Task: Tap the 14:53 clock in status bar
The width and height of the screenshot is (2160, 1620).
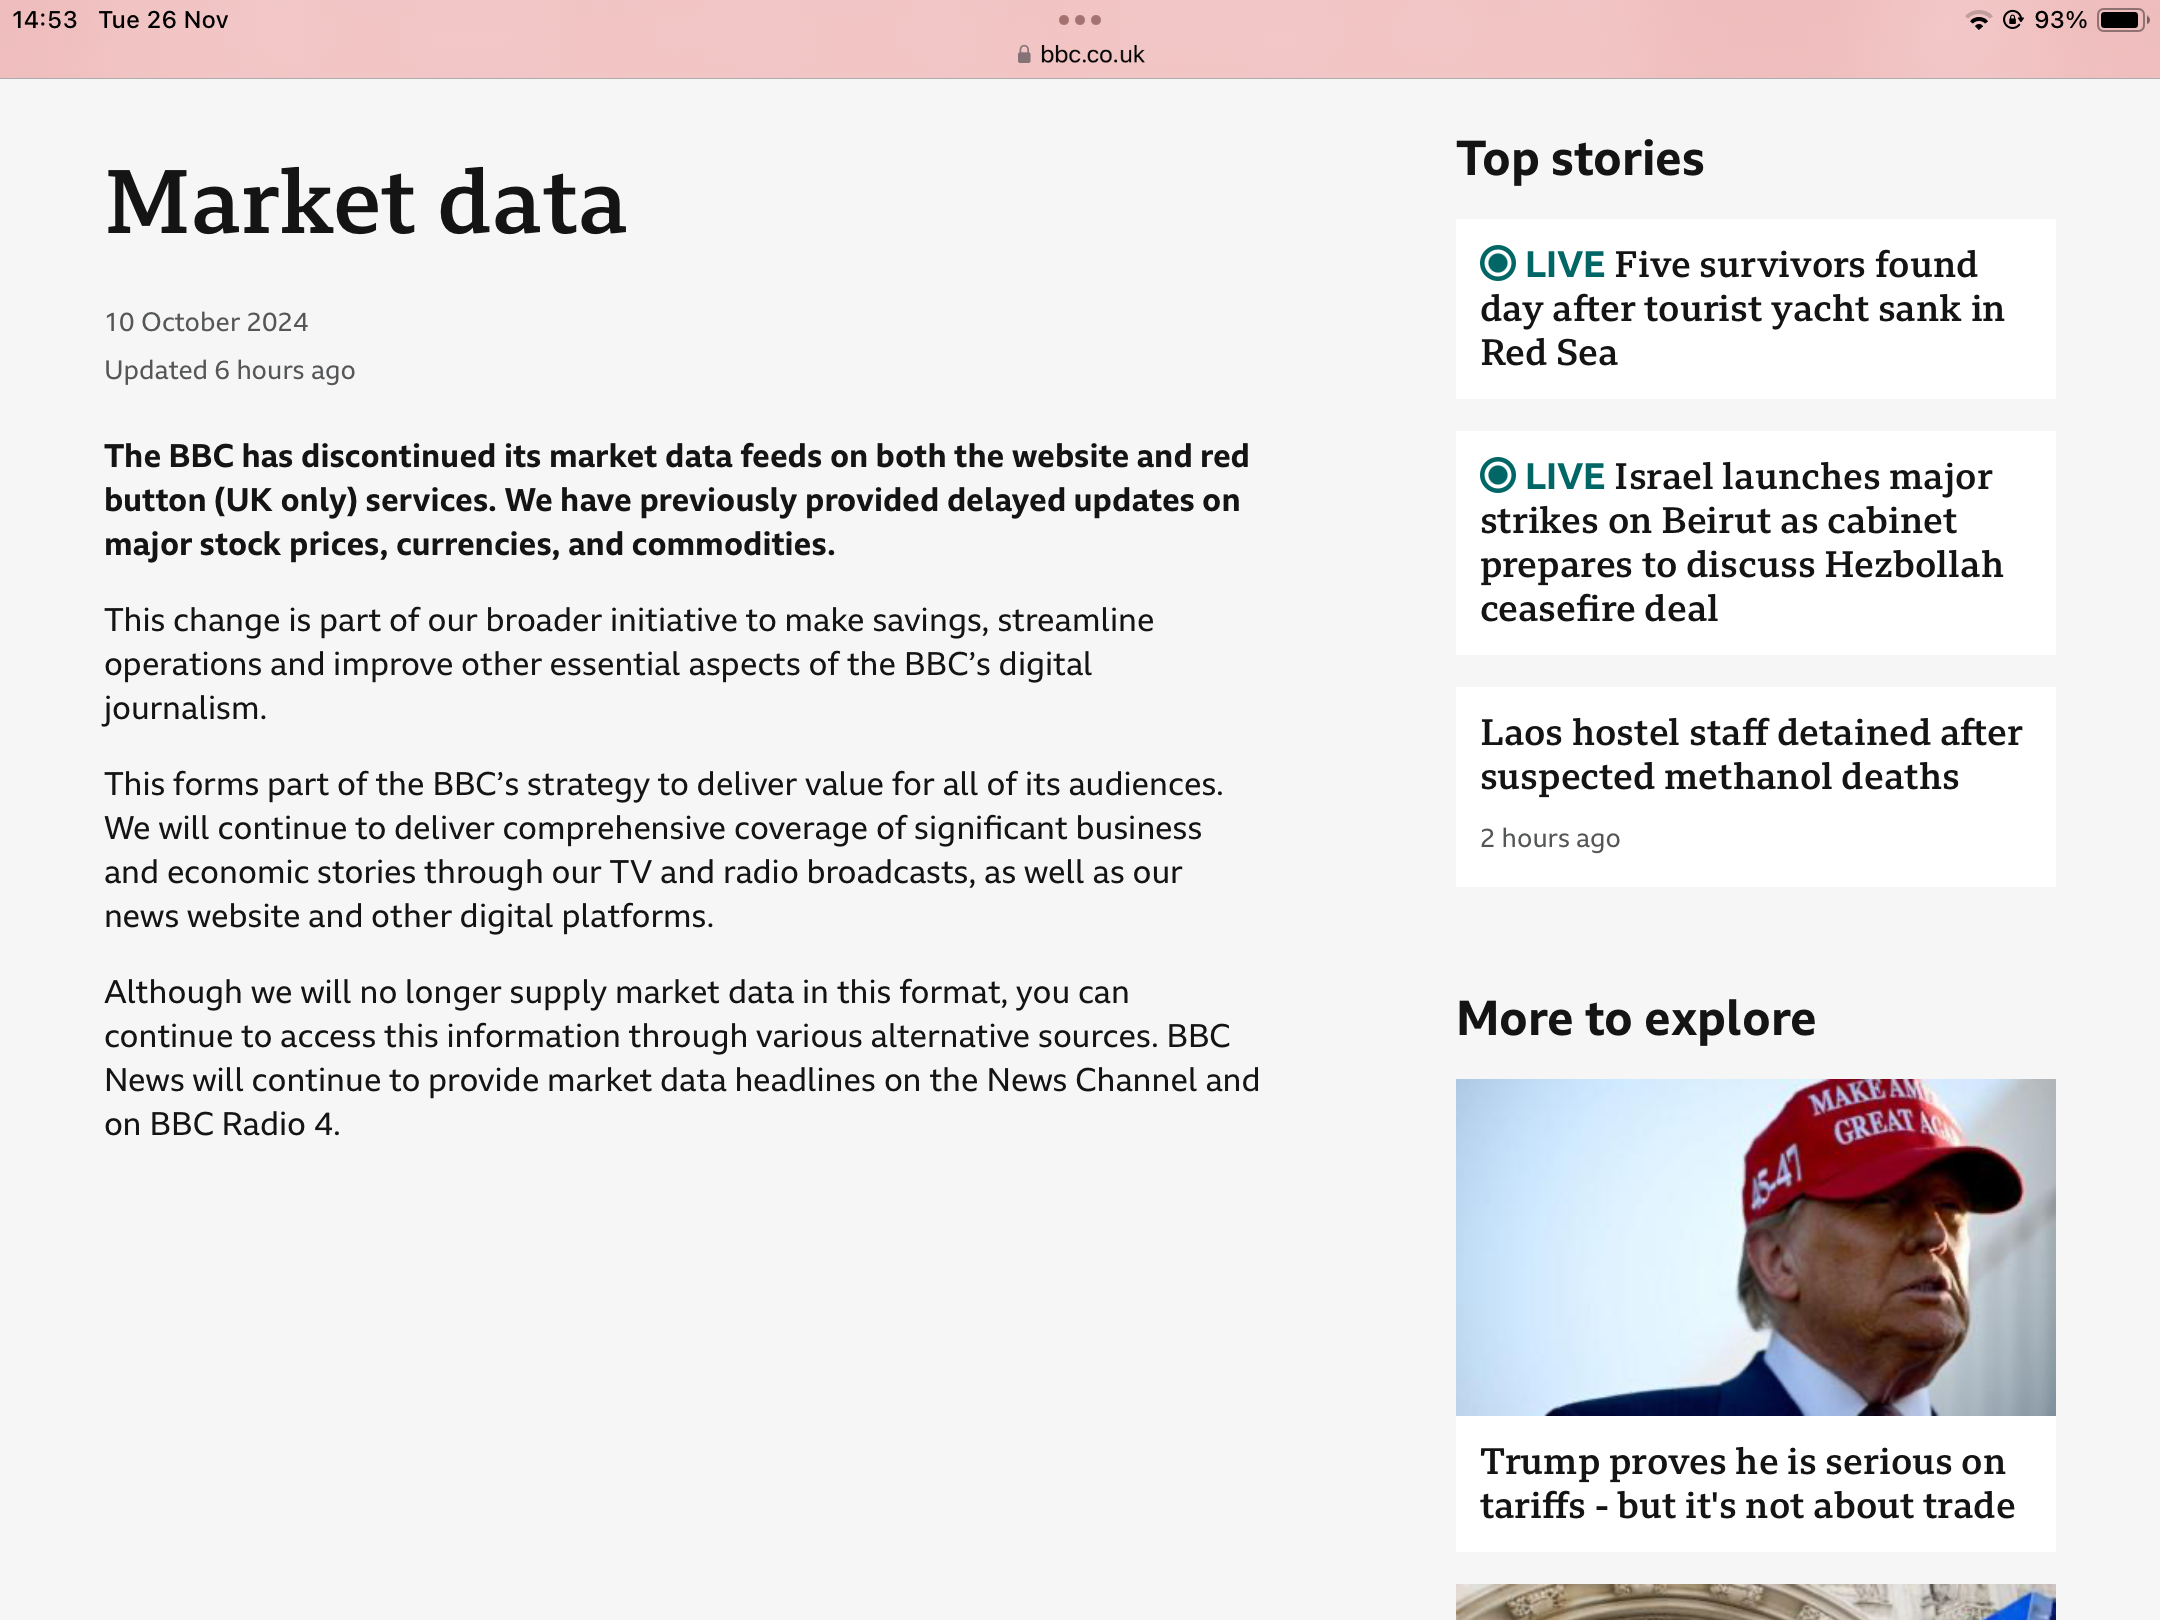Action: [x=44, y=20]
